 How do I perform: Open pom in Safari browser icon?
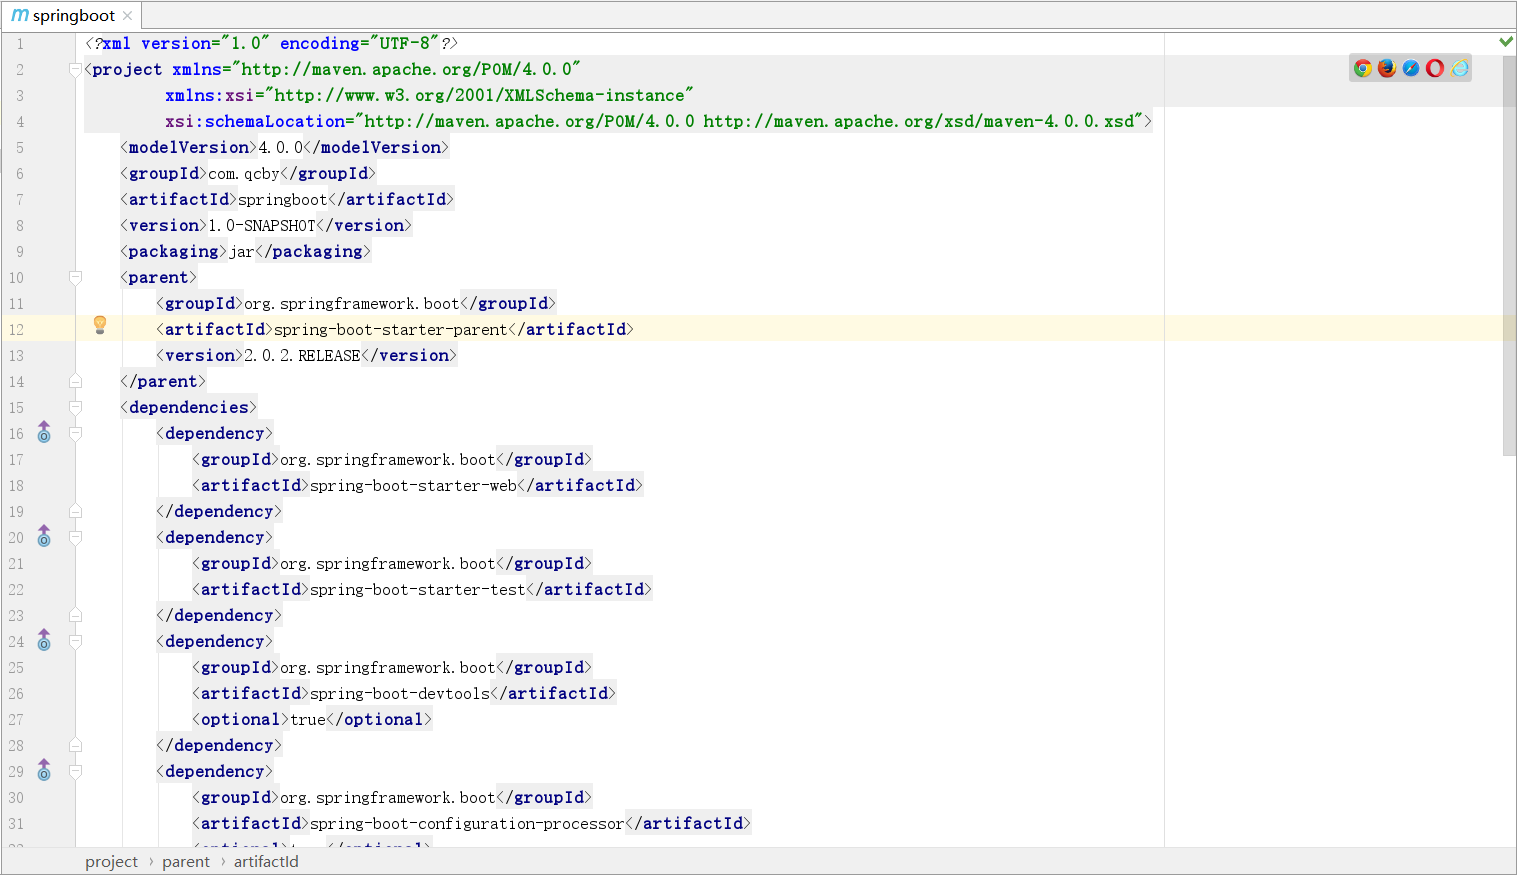pyautogui.click(x=1410, y=68)
